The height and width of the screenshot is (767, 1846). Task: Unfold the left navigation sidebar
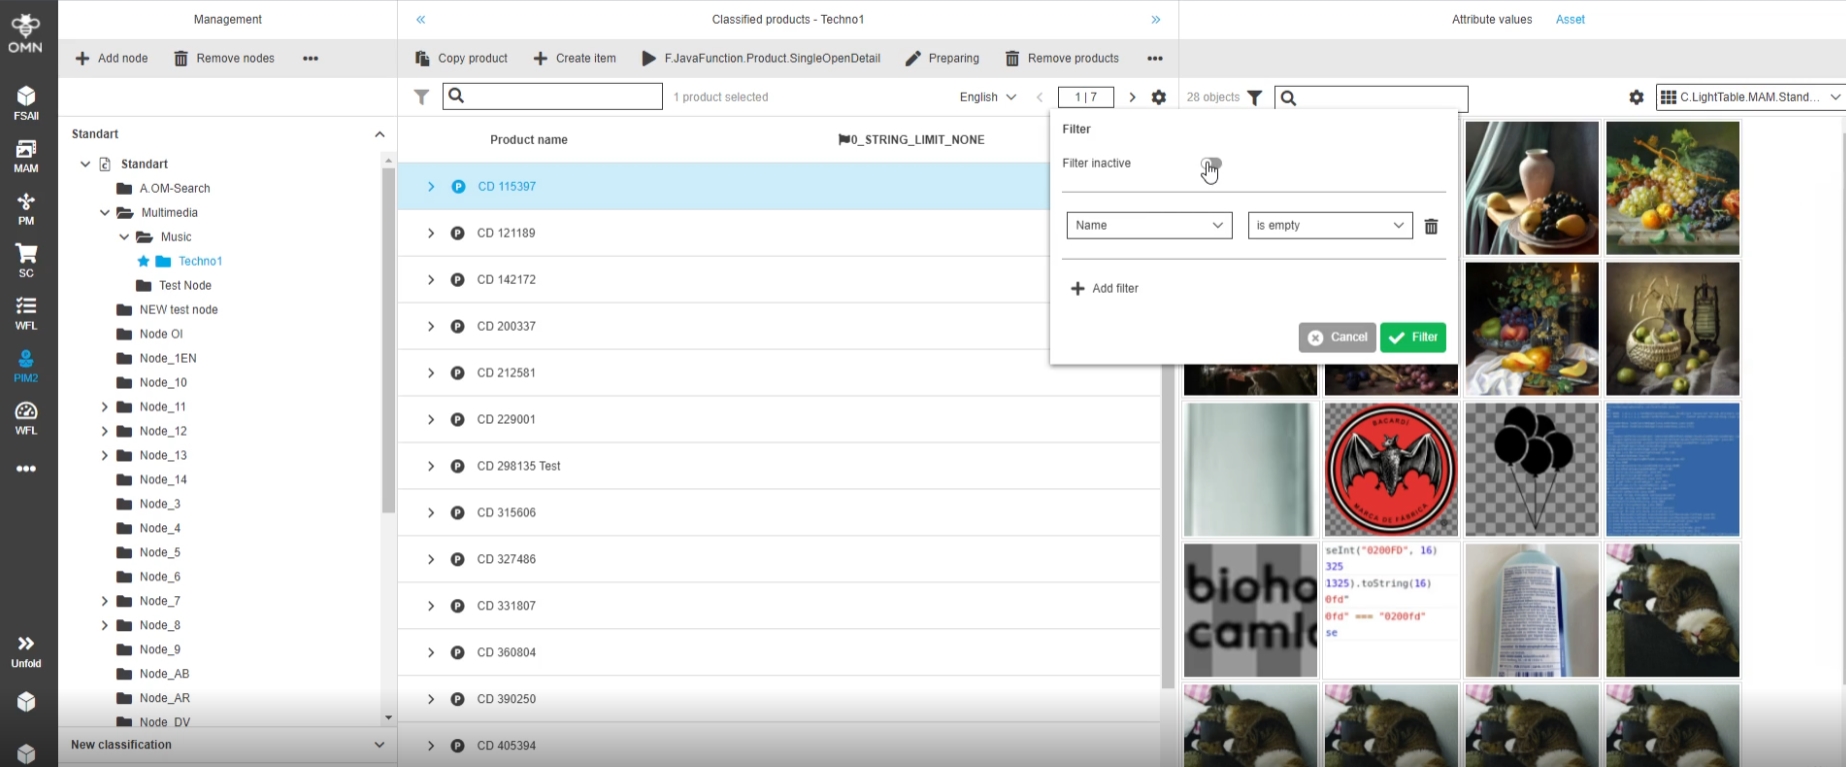26,651
